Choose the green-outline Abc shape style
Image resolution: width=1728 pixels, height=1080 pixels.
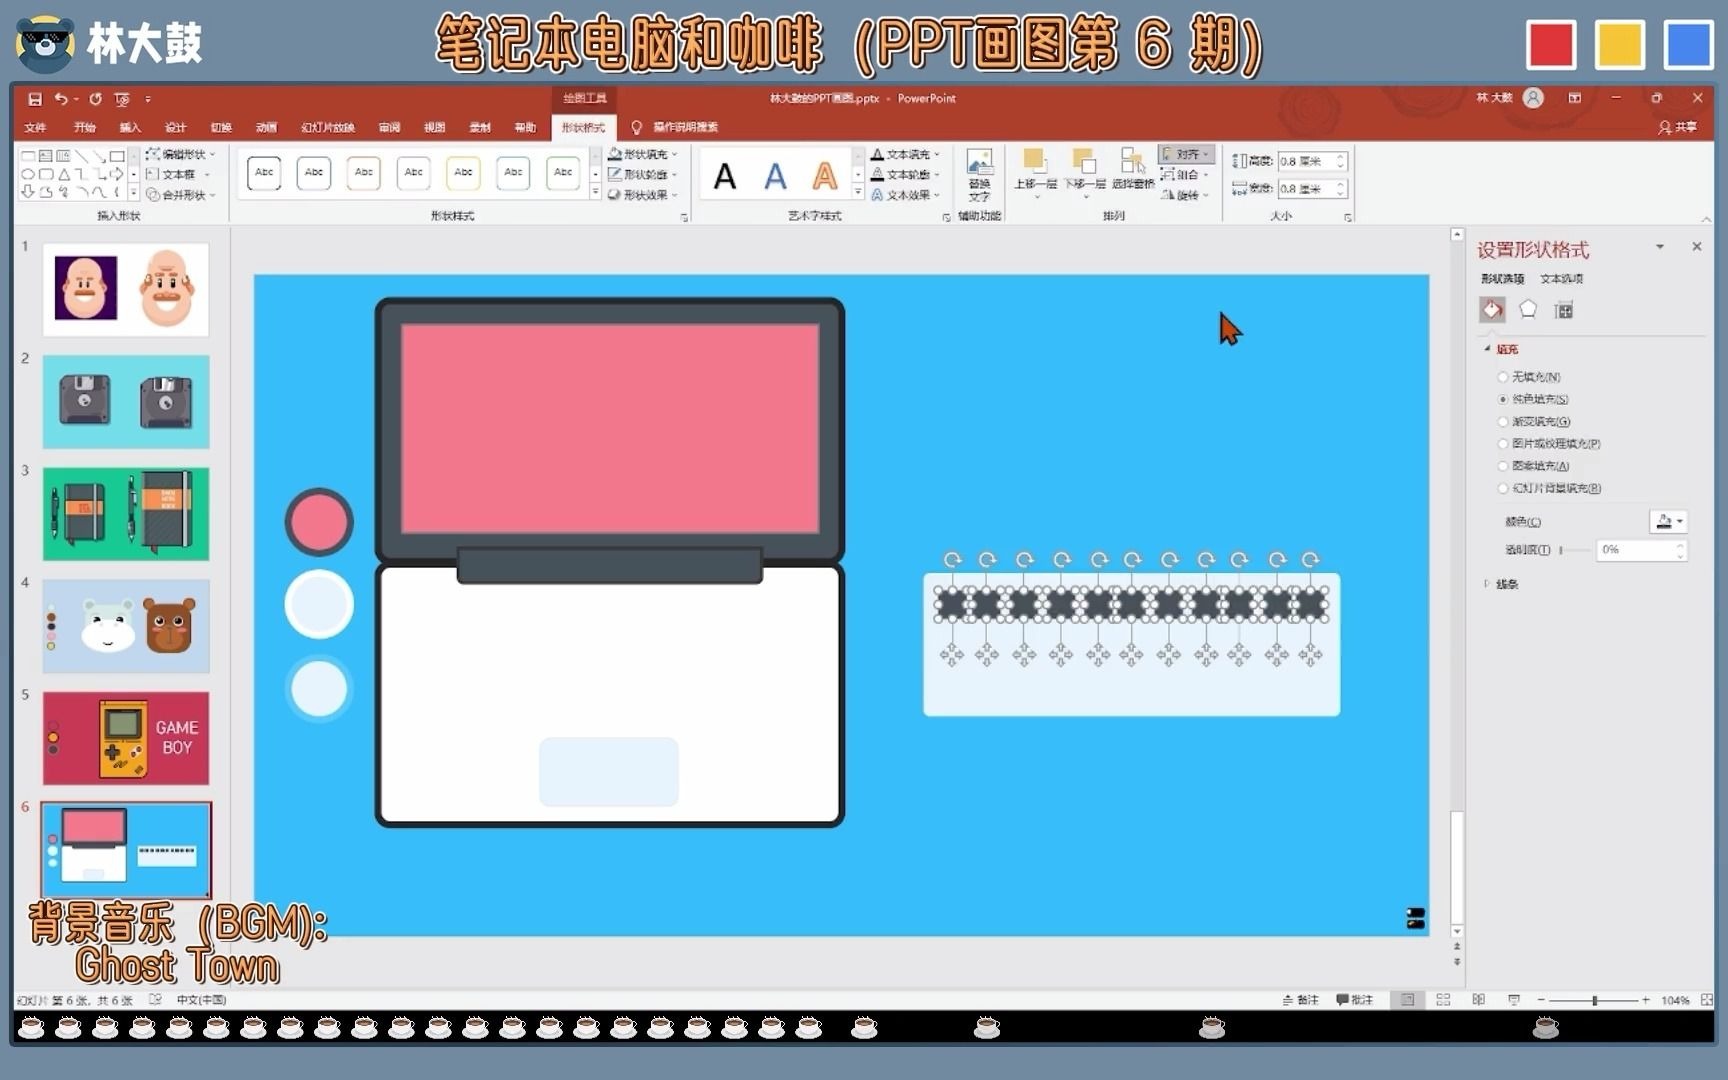(563, 173)
